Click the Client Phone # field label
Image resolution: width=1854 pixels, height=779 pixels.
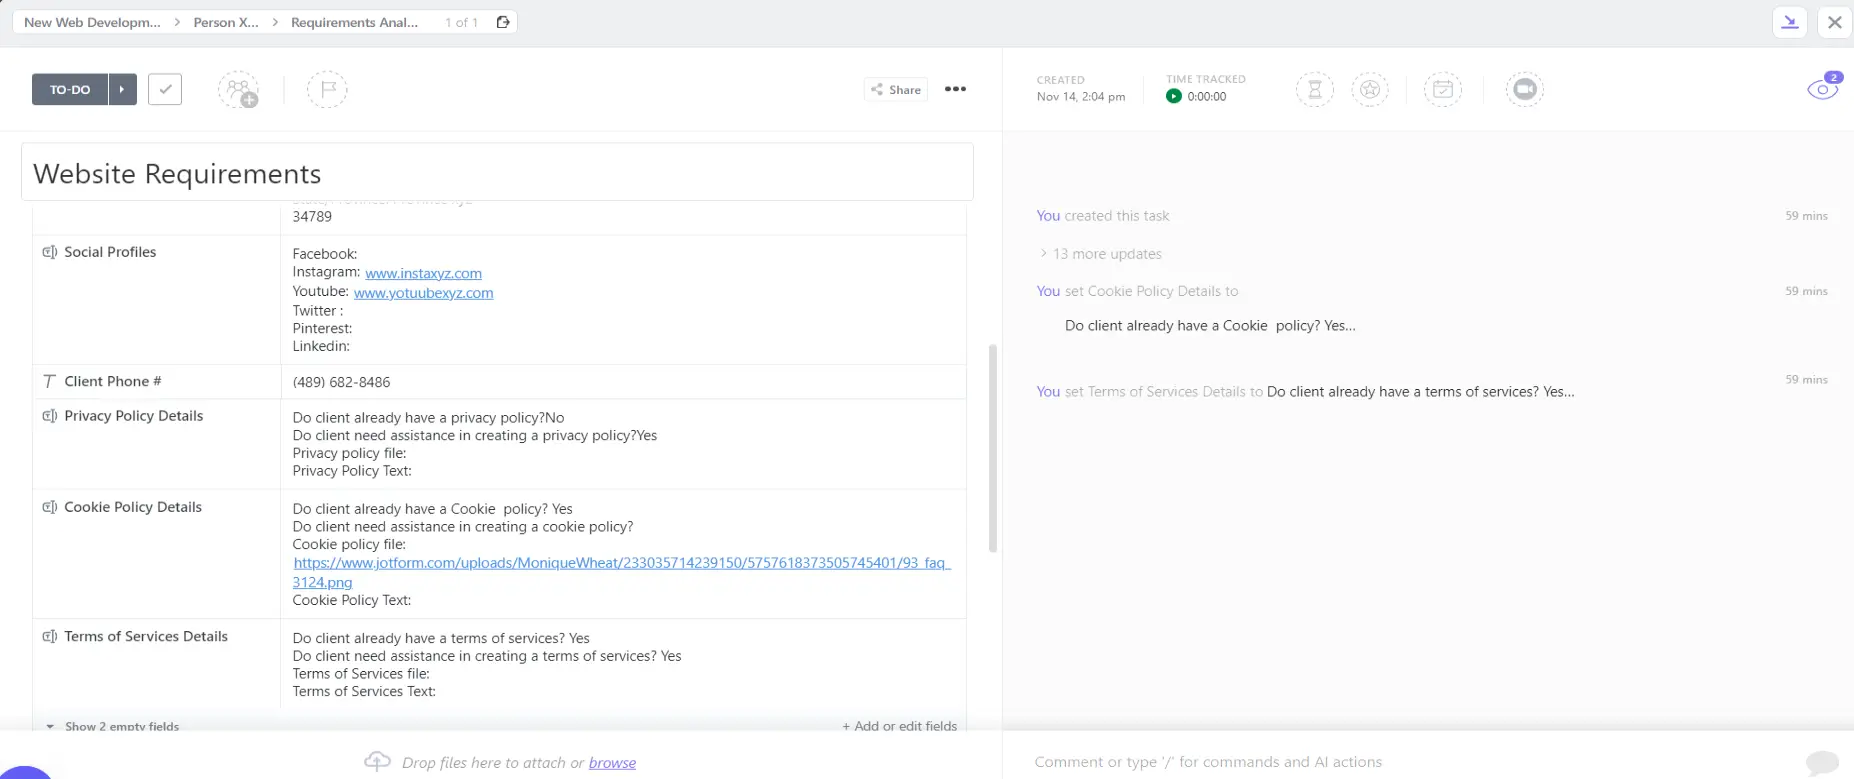pyautogui.click(x=113, y=381)
